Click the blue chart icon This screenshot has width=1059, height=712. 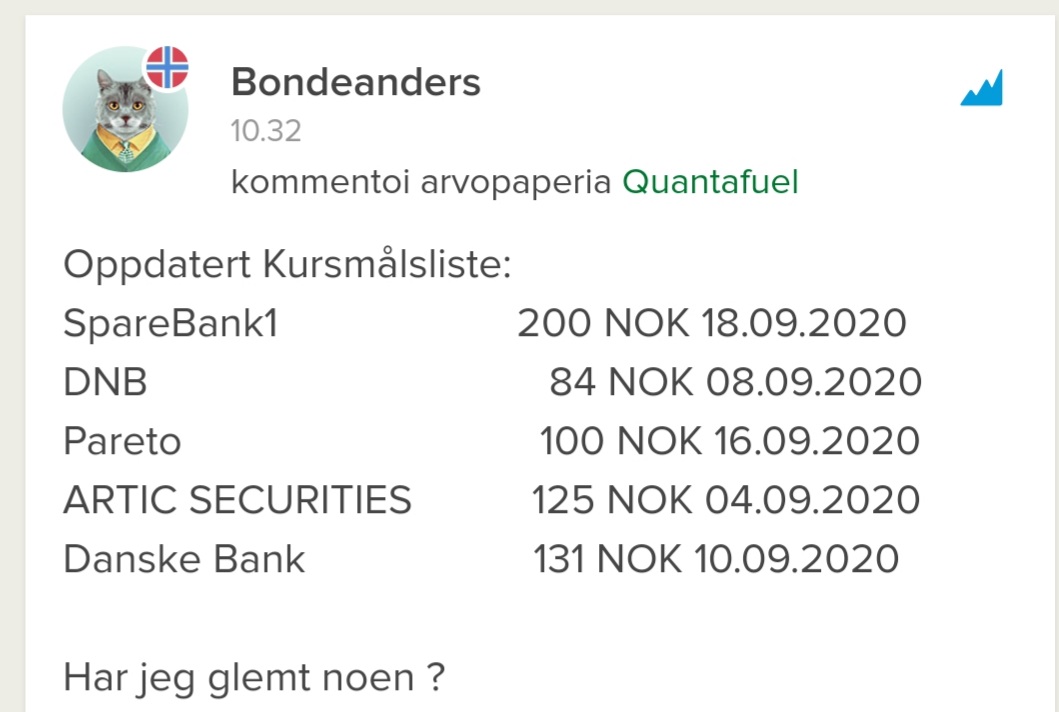pos(981,89)
